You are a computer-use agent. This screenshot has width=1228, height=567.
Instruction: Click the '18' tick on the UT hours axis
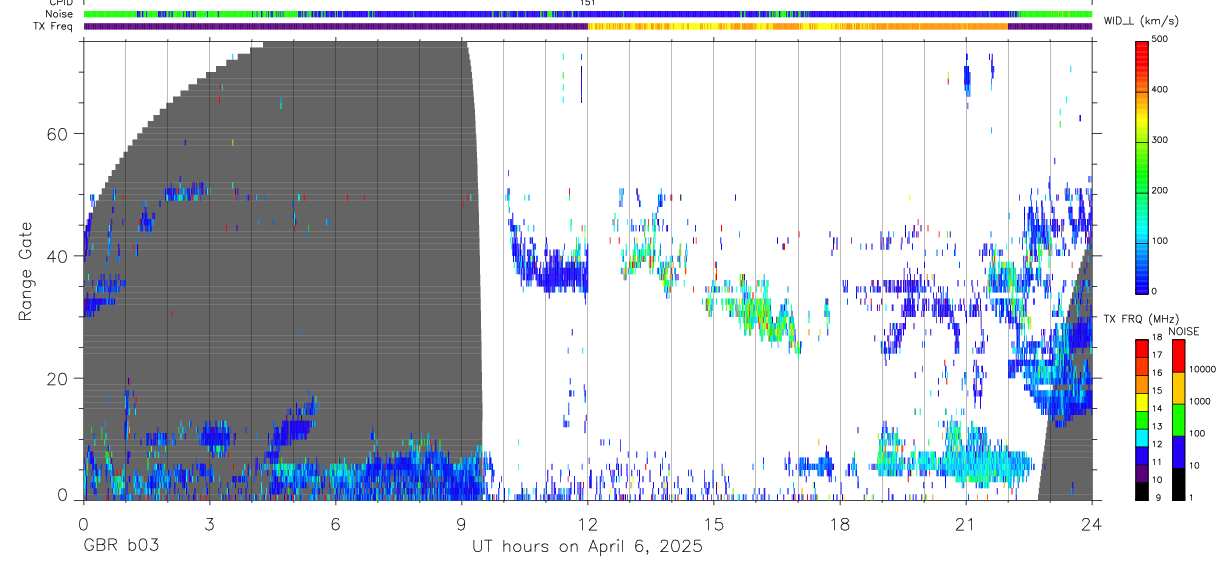(839, 524)
